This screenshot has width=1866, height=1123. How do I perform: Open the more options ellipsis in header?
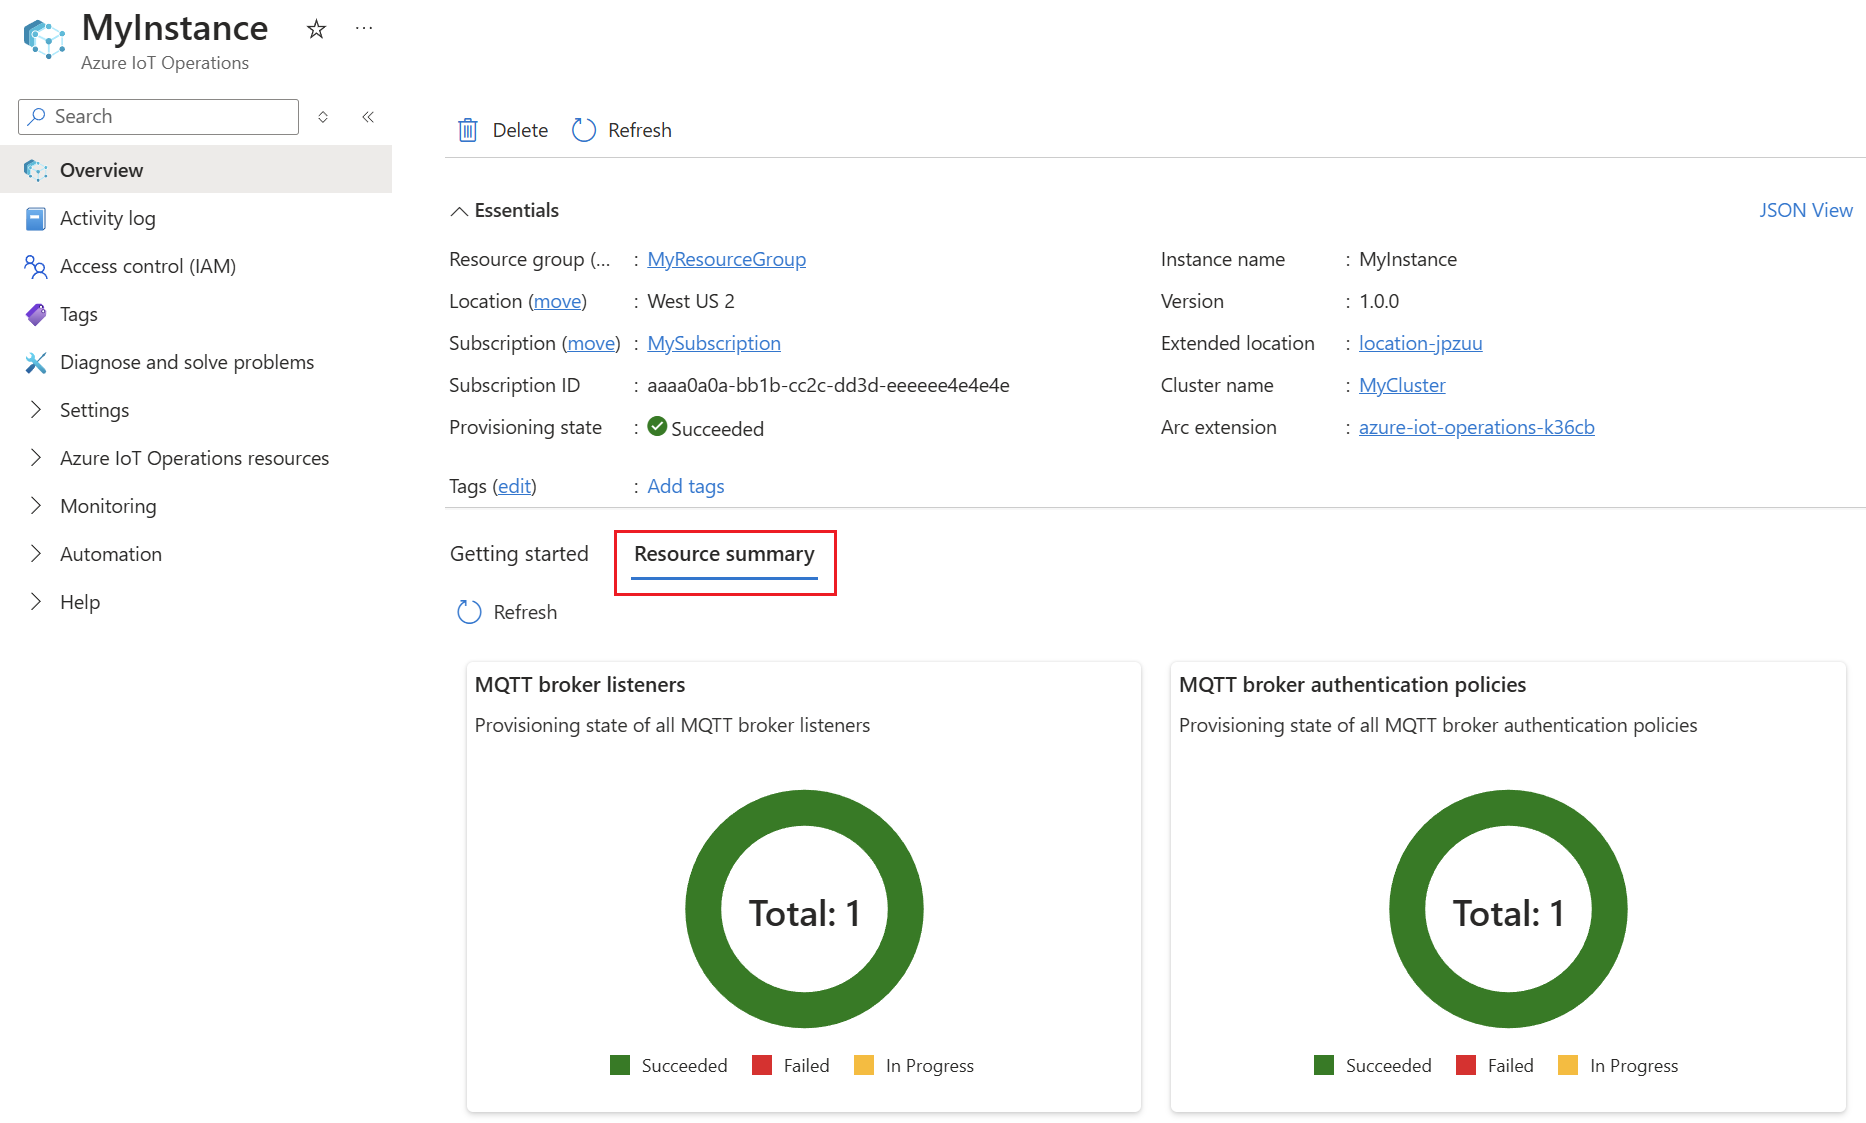click(364, 29)
